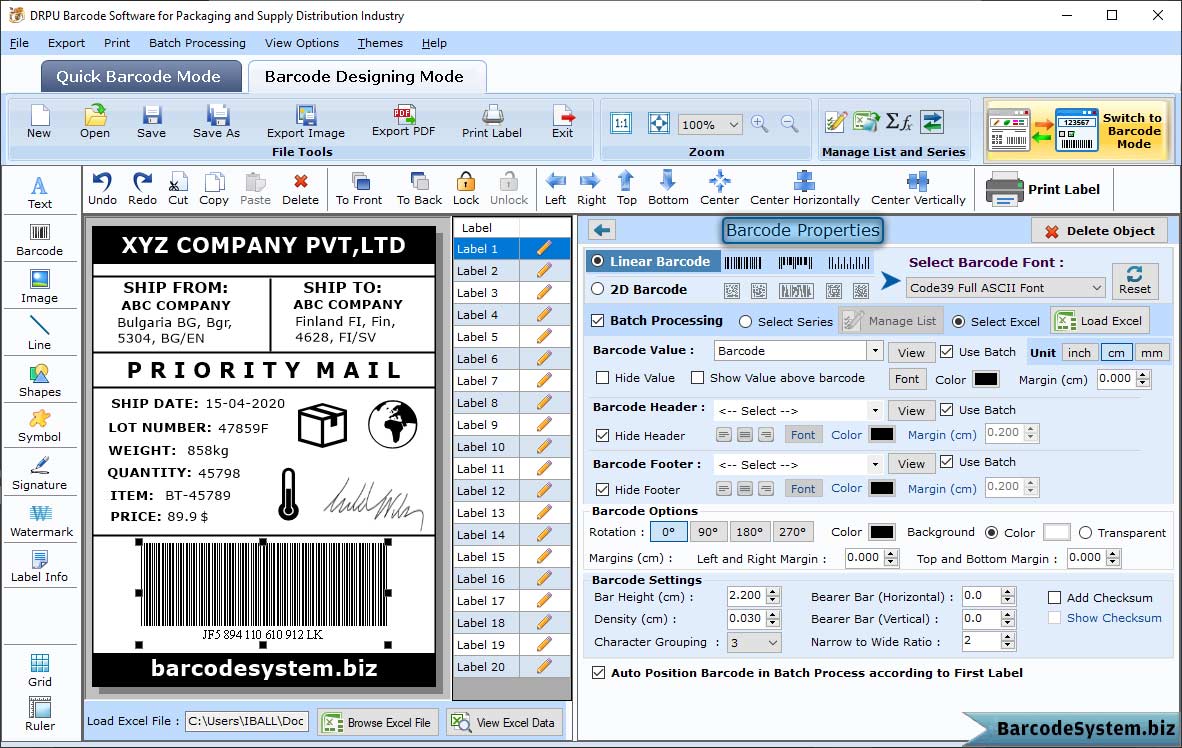Select the Linear Barcode radio option

(598, 261)
